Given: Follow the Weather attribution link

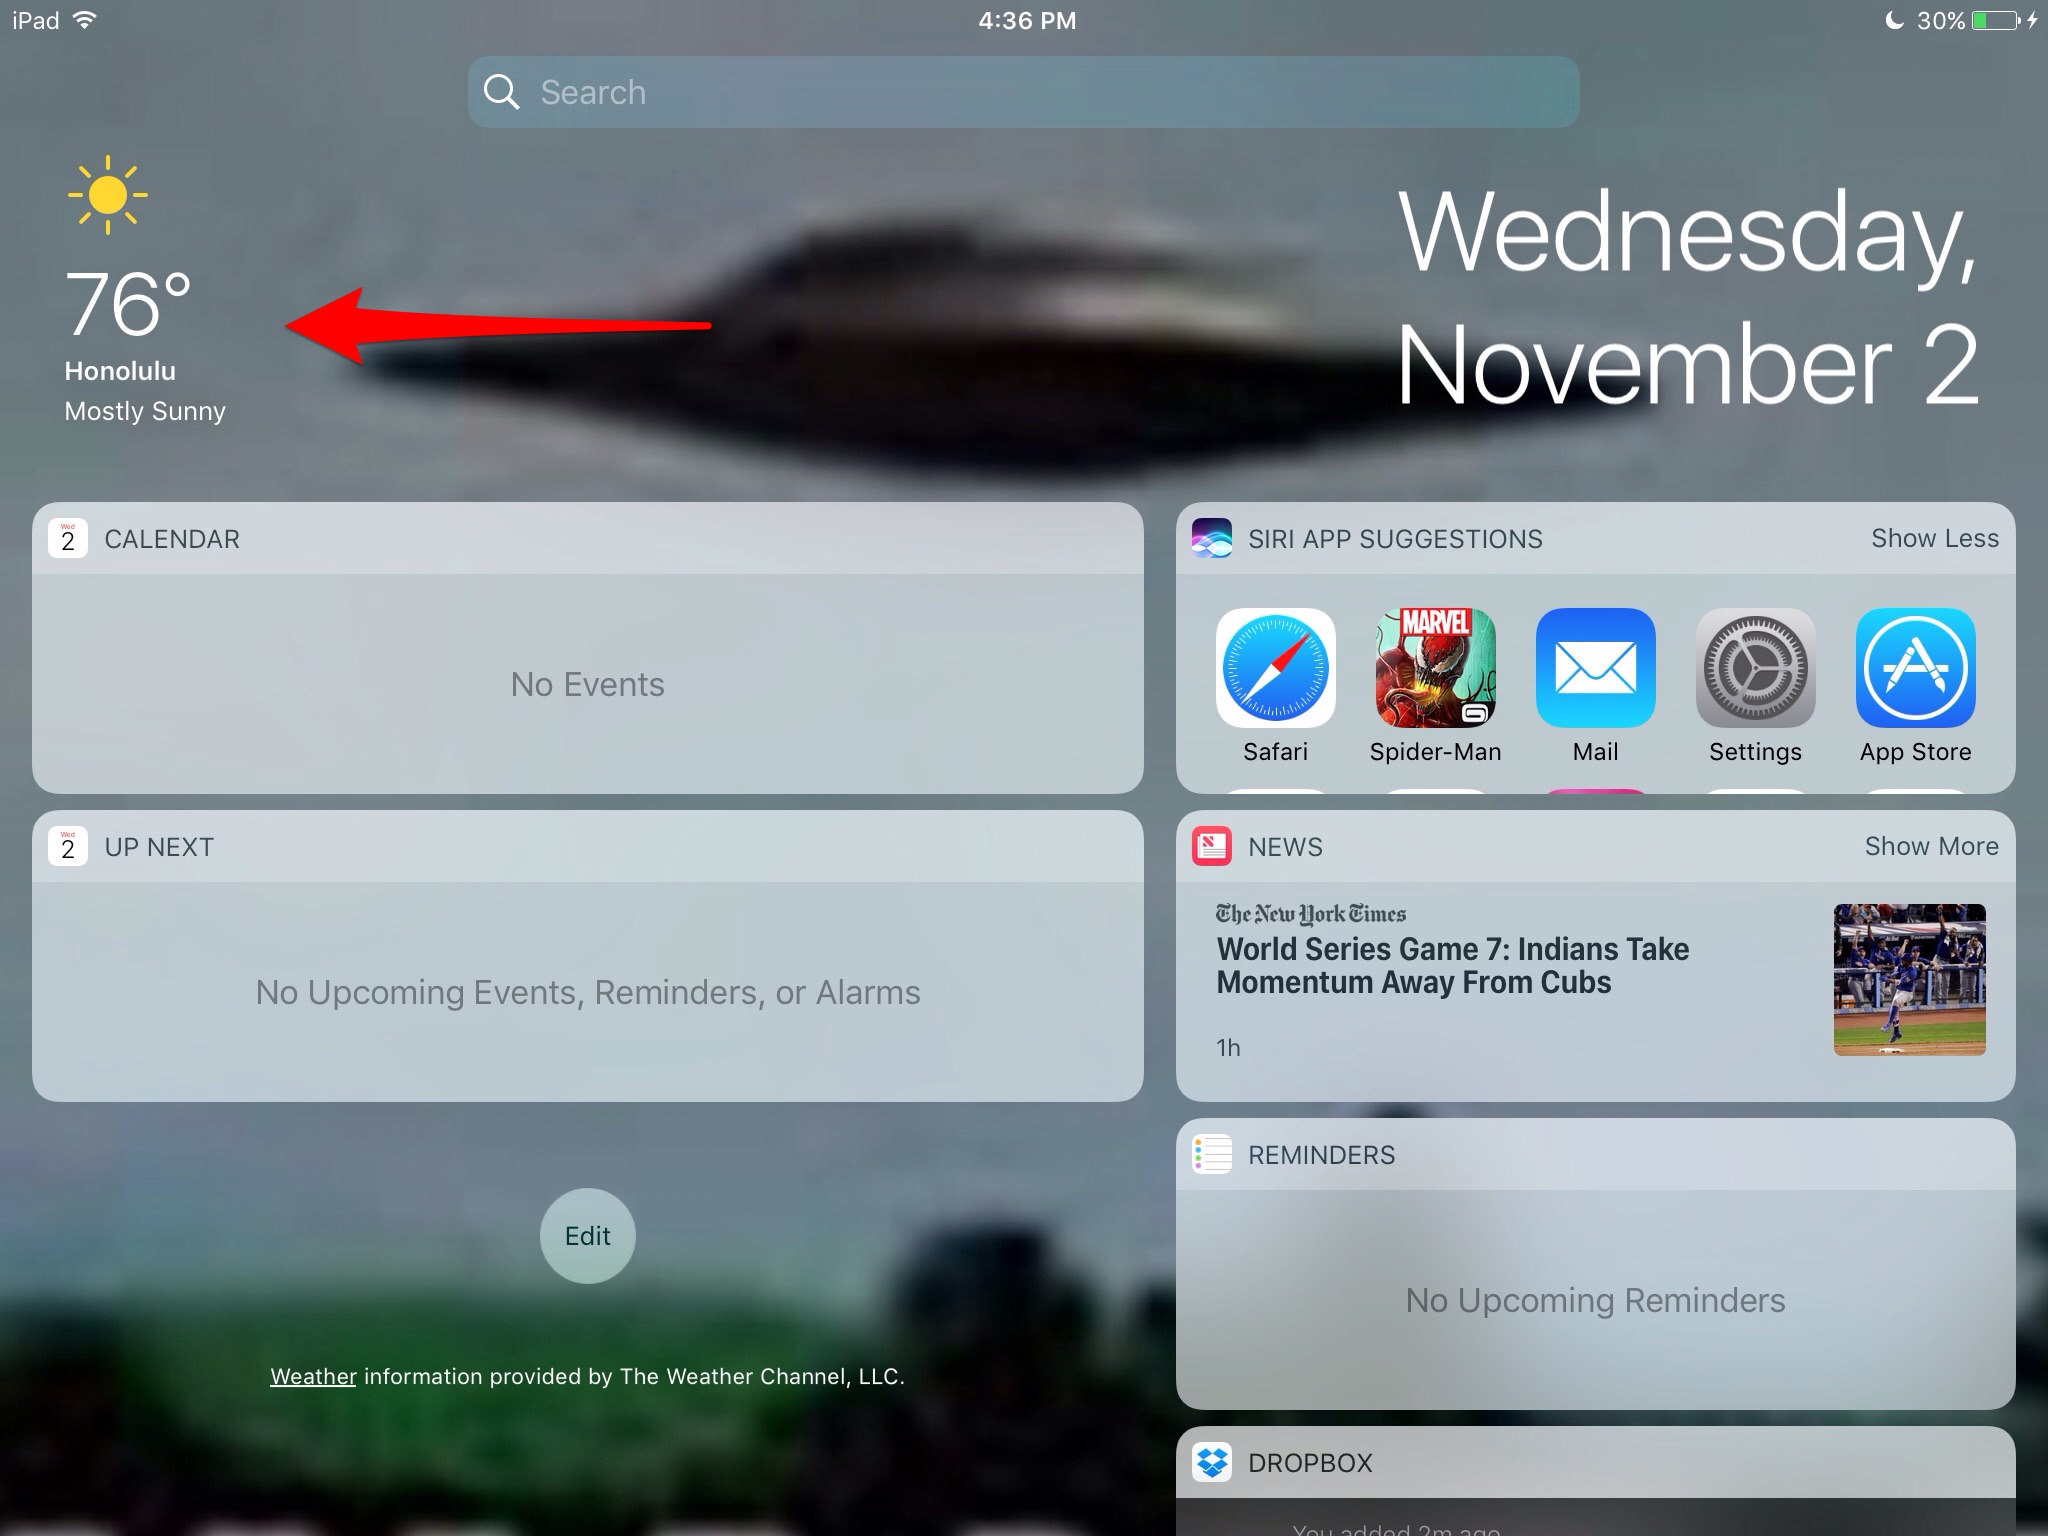Looking at the screenshot, I should 313,1376.
